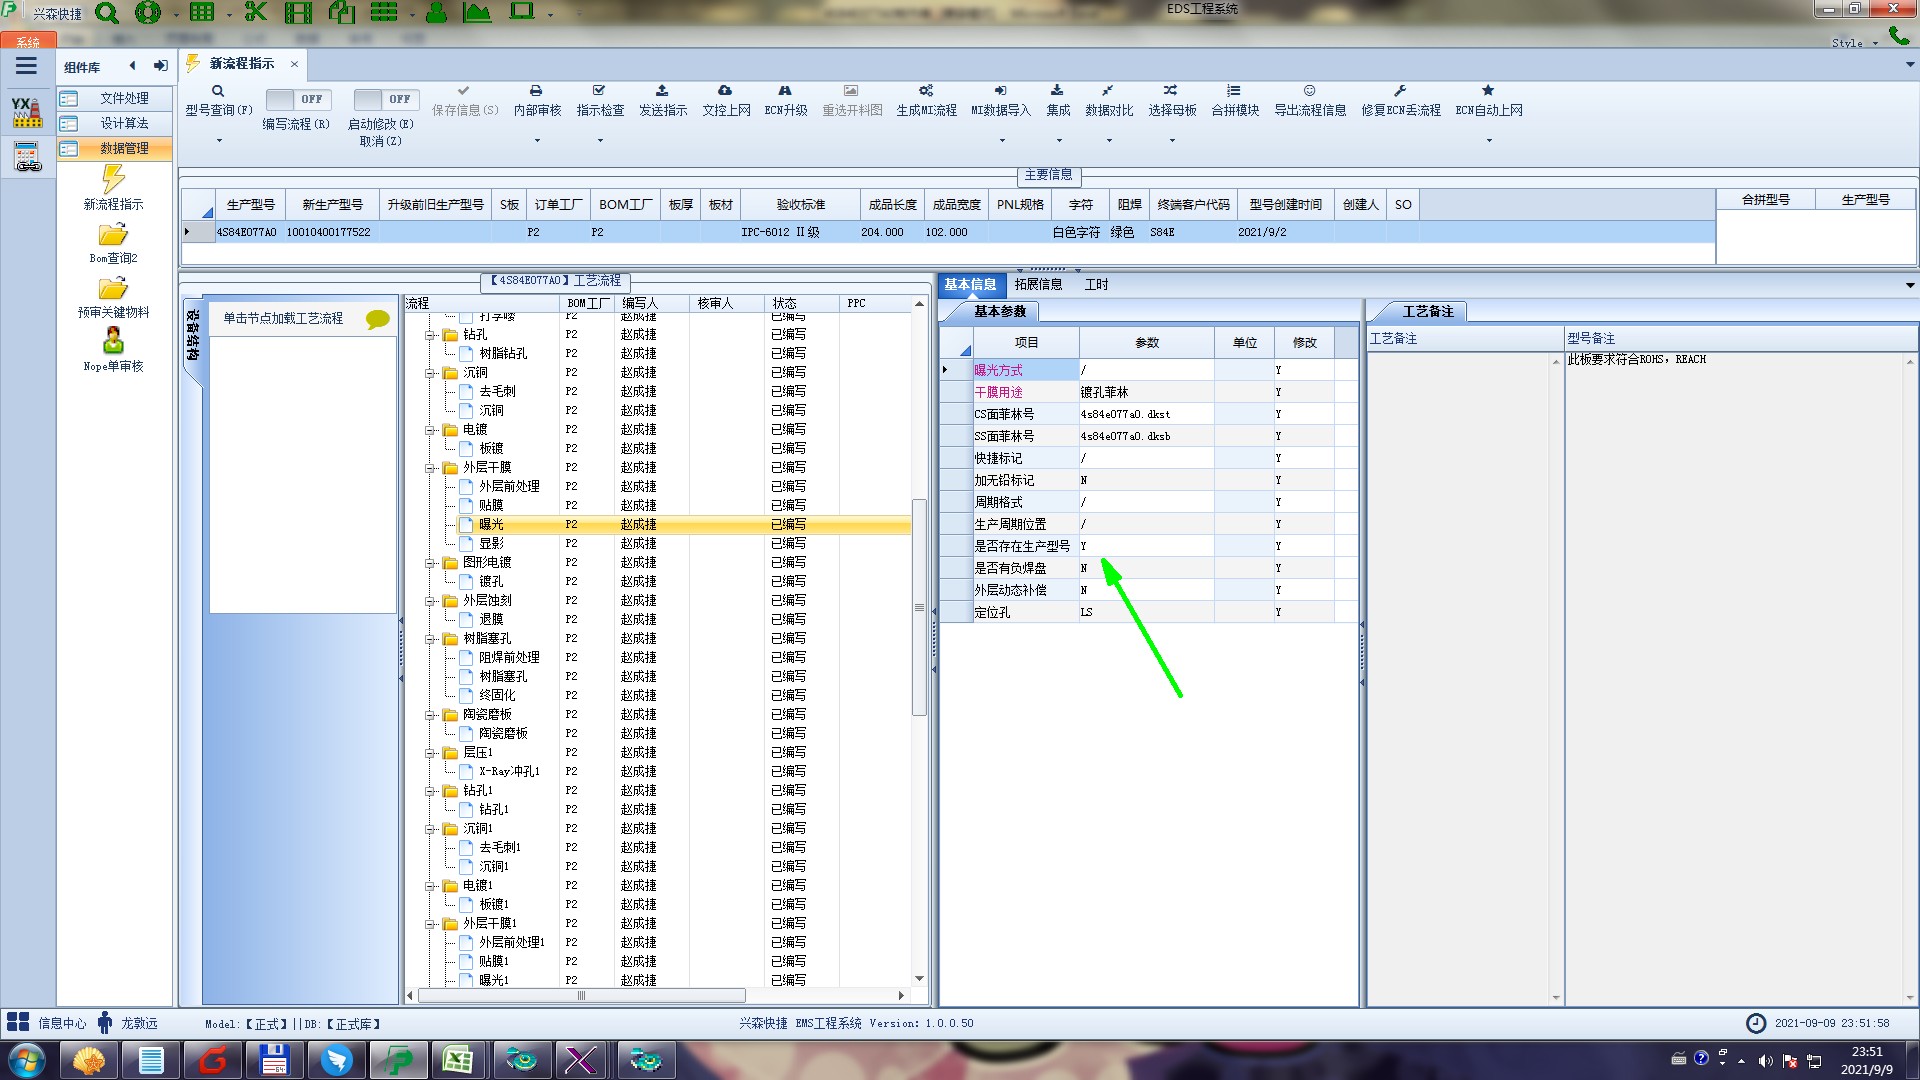
Task: Toggle the 编写流程 OFF switch
Action: 296,99
